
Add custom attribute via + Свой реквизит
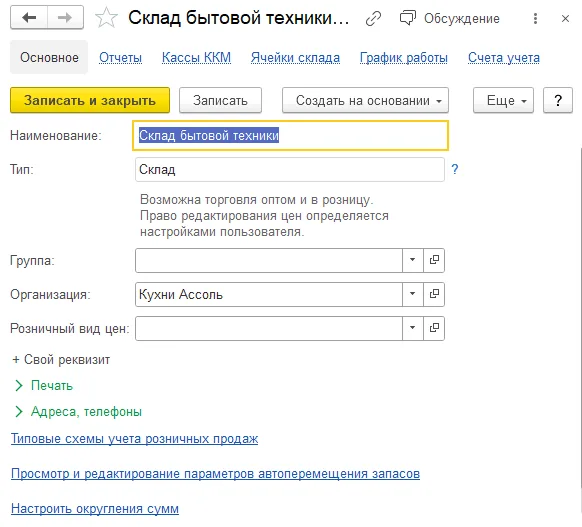point(61,360)
